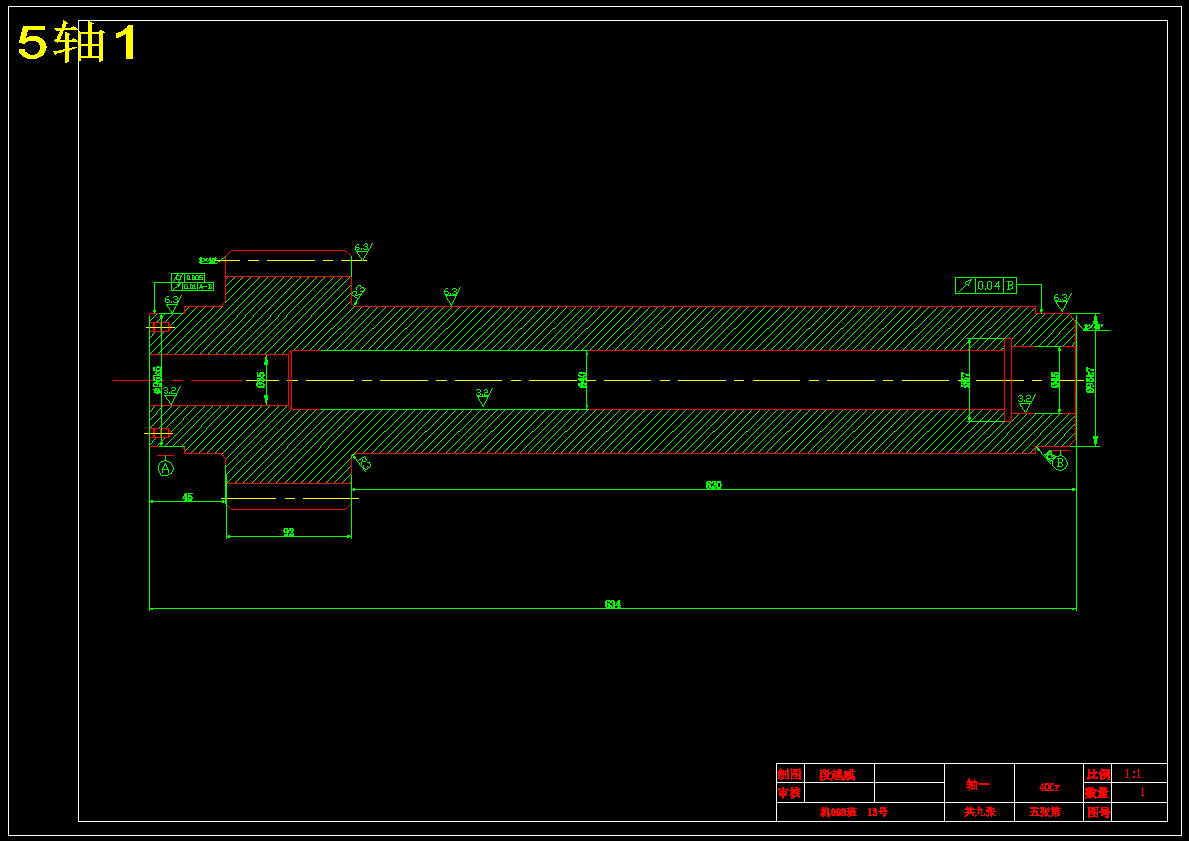
Task: Click the 6.3 roughness symbol beside the left tolerance frames
Action: coord(173,303)
